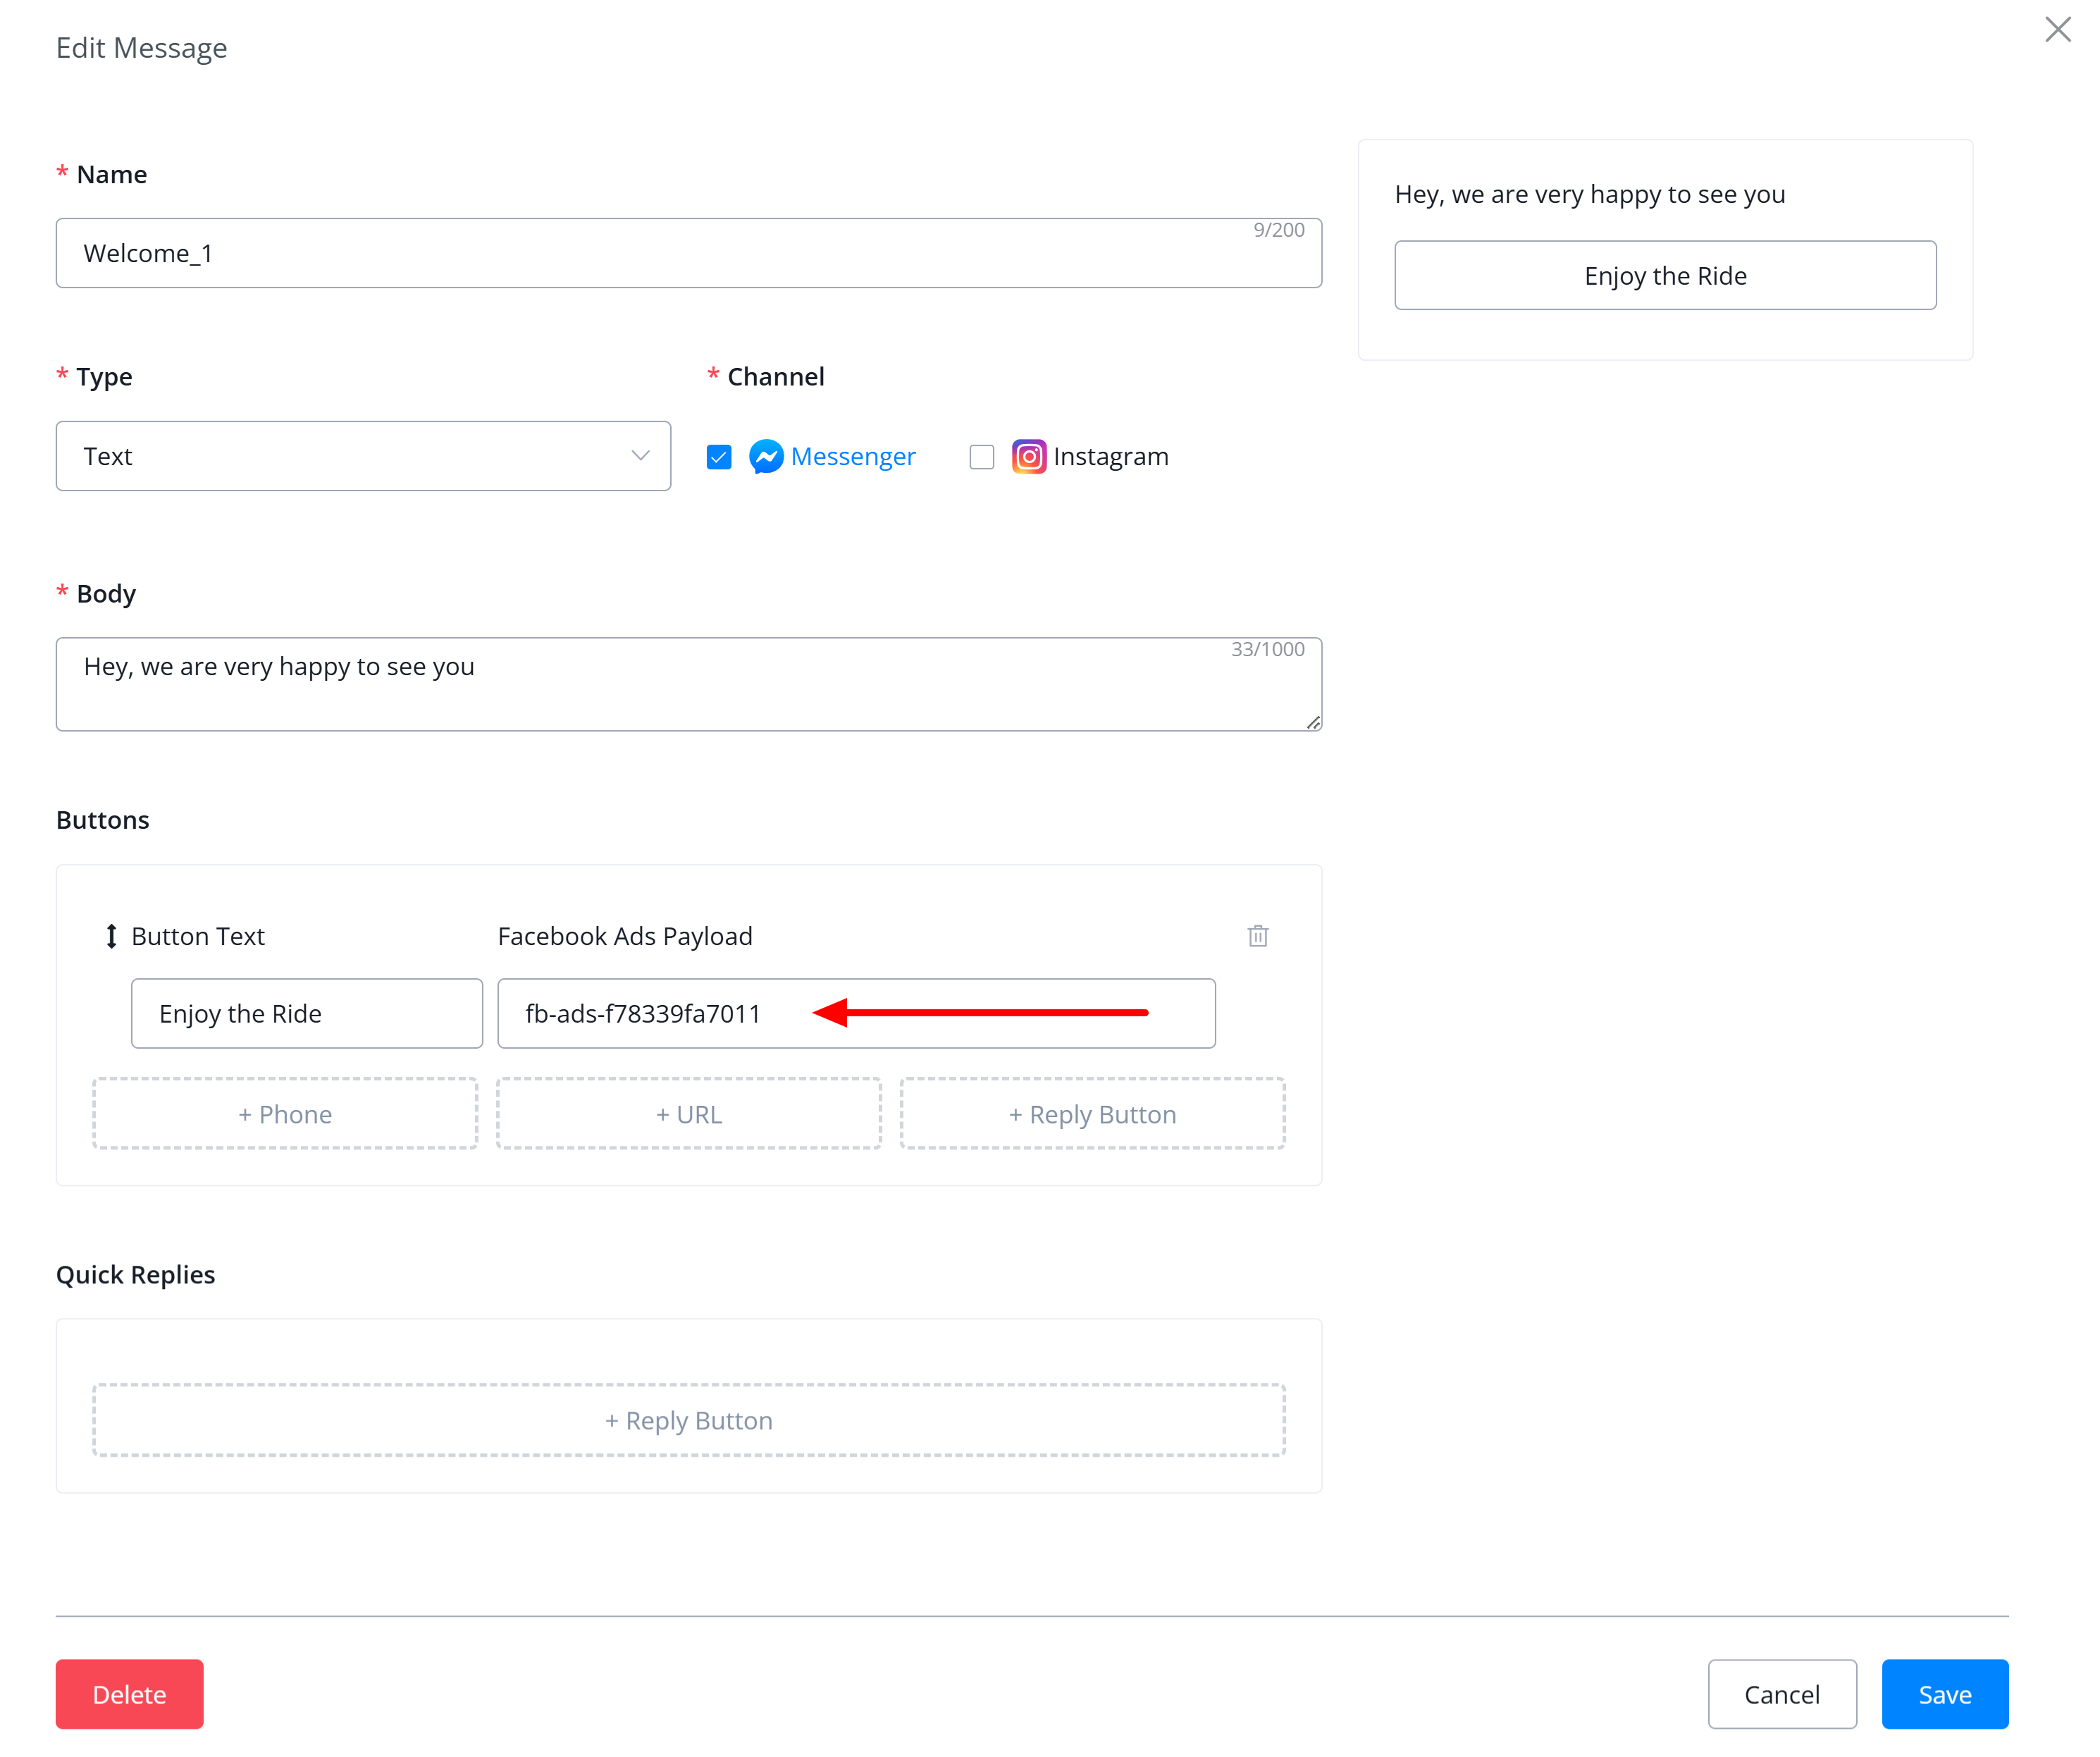The image size is (2100, 1757).
Task: Click the Instagram logo icon
Action: click(x=1029, y=457)
